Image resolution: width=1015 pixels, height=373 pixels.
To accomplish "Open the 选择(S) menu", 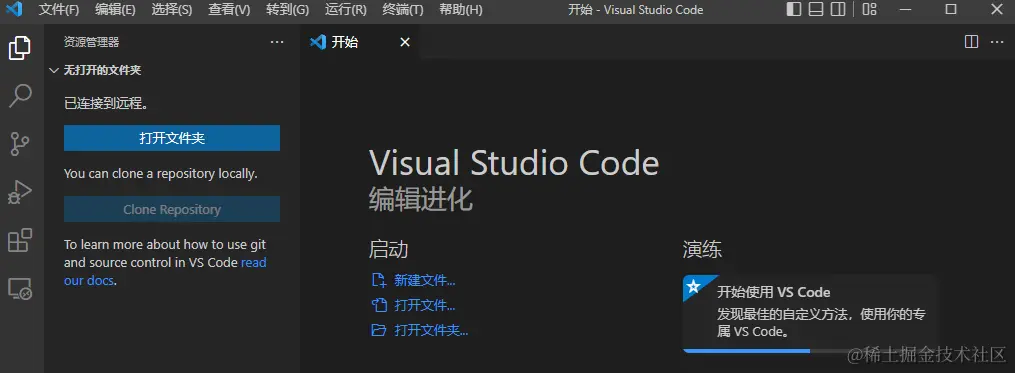I will [x=172, y=10].
